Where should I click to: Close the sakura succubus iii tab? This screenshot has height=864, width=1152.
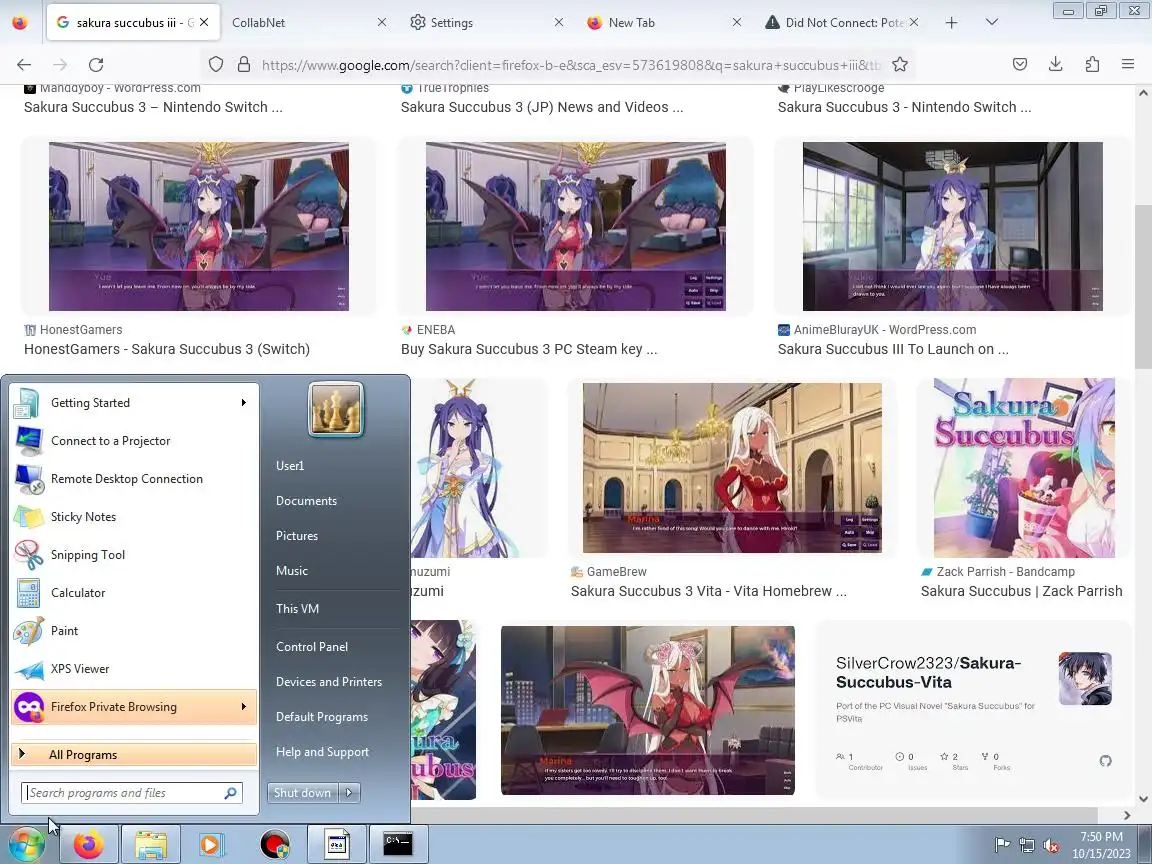pyautogui.click(x=204, y=23)
